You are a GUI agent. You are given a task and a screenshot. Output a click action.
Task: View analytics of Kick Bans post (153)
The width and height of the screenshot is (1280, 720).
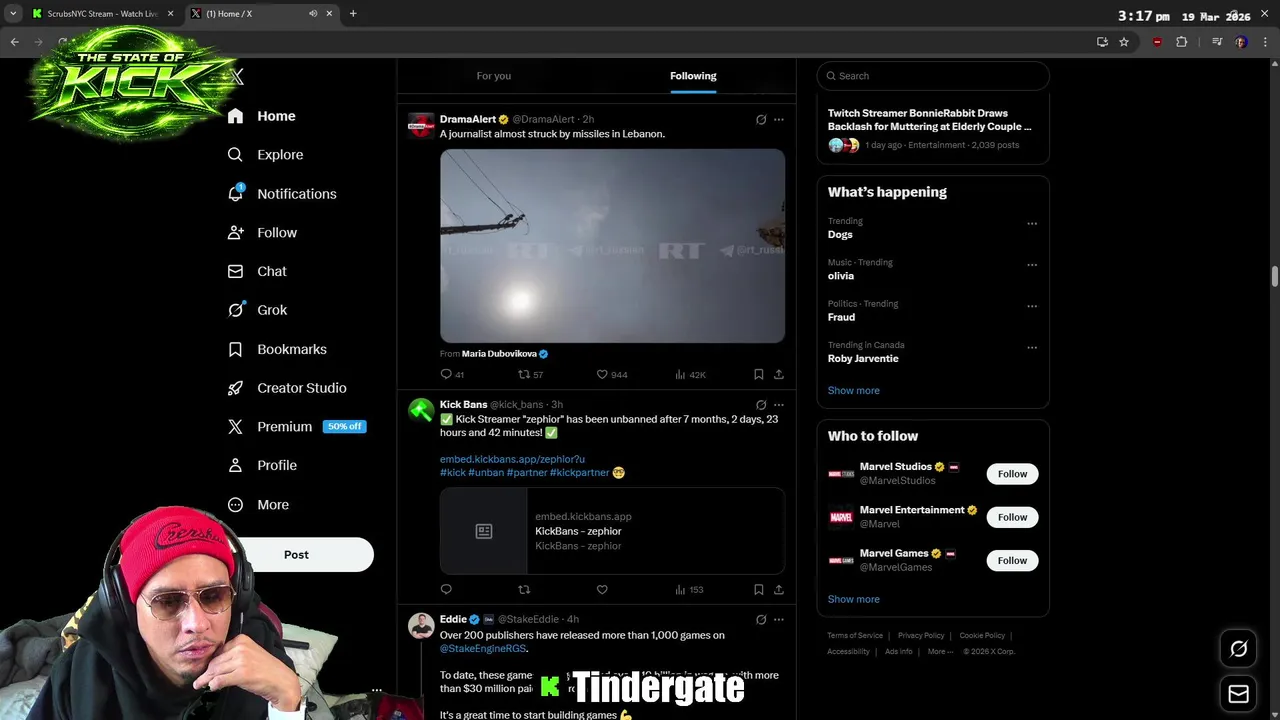pos(689,590)
